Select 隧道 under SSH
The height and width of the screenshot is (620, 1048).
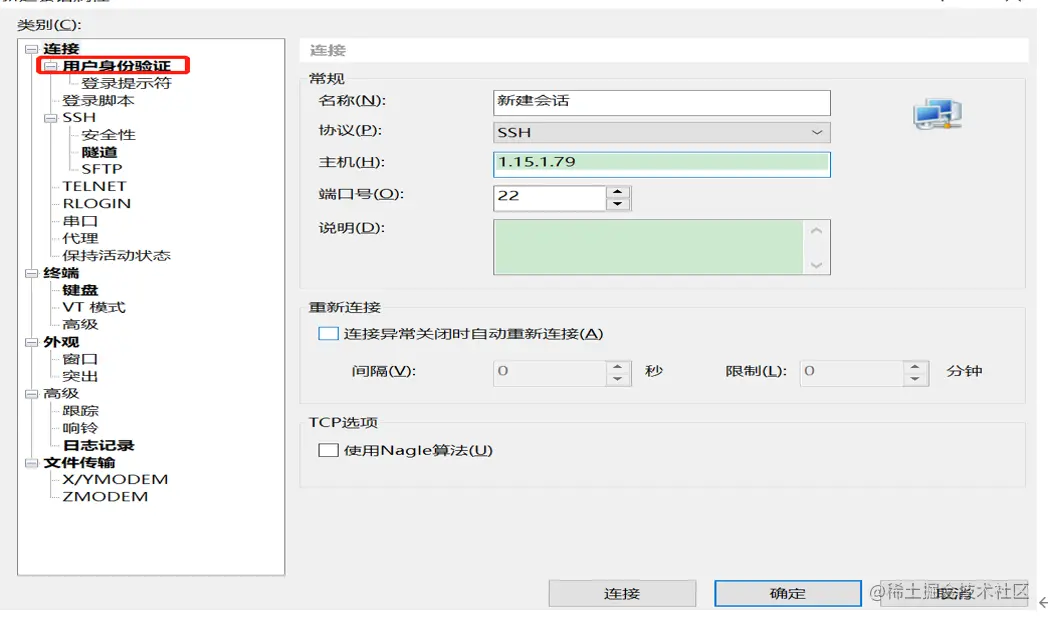pos(99,152)
